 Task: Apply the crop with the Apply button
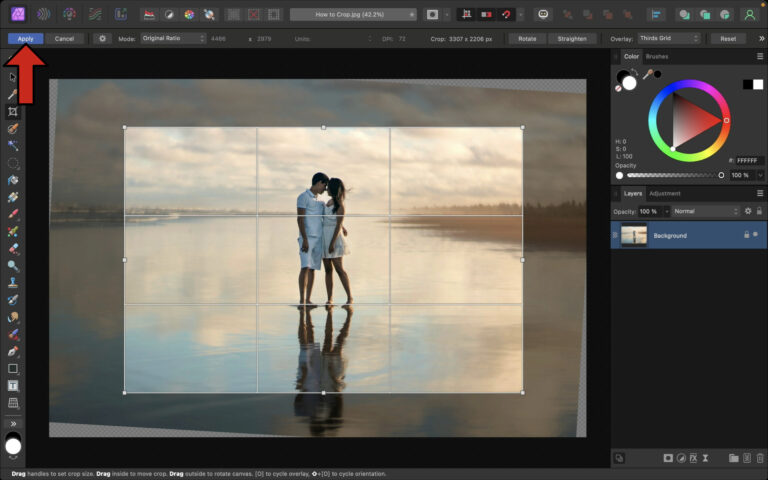coord(25,39)
